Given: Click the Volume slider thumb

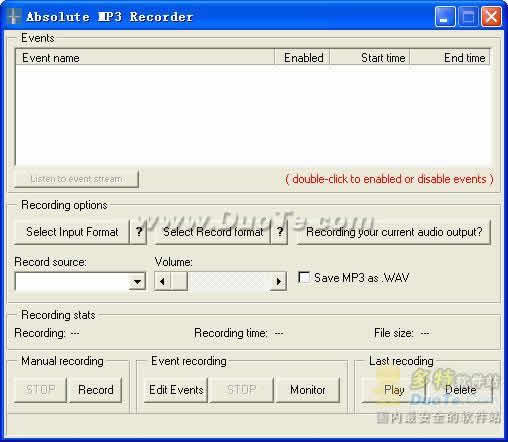Looking at the screenshot, I should [x=179, y=282].
